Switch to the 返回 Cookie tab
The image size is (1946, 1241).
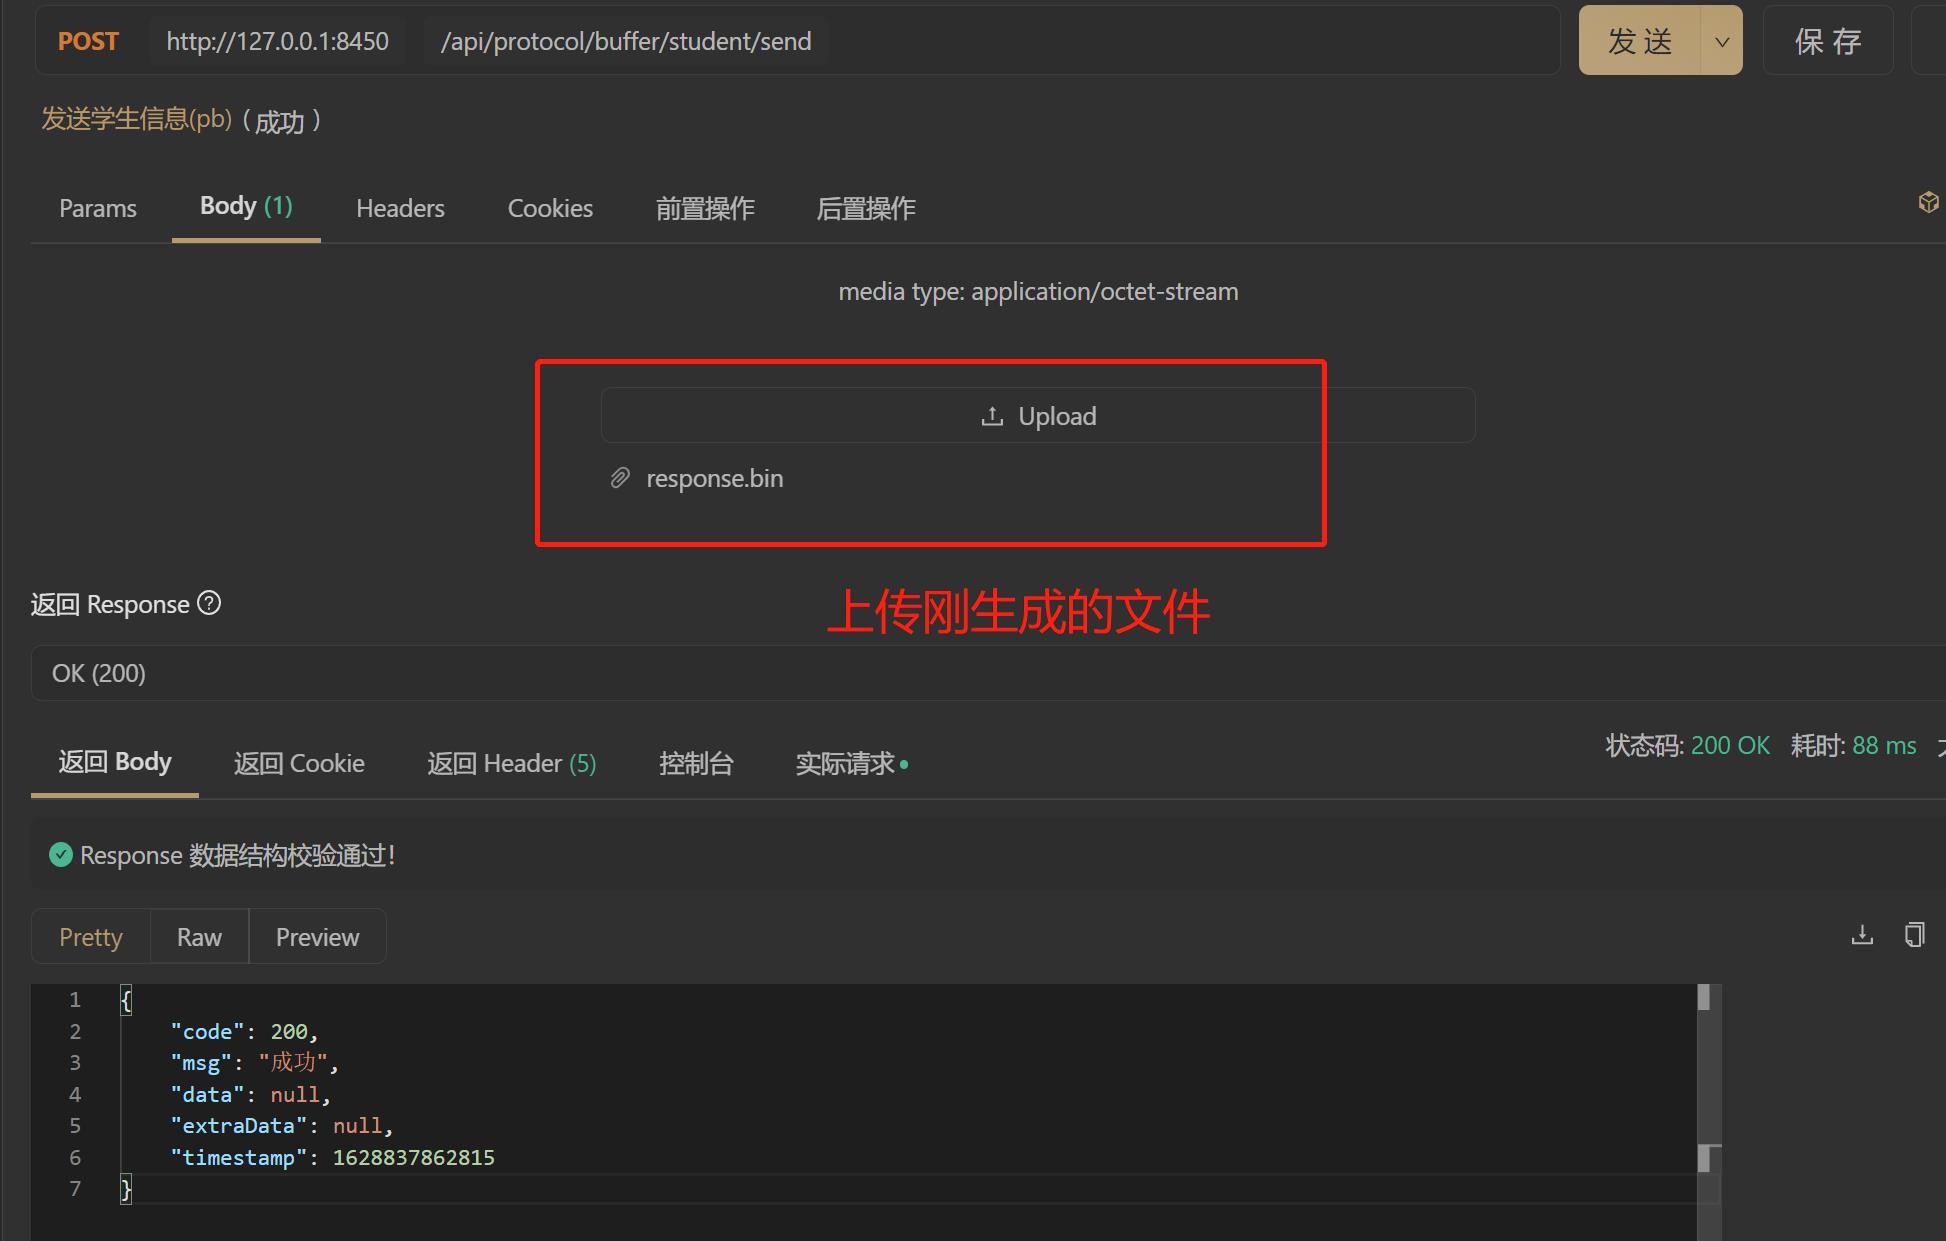pyautogui.click(x=299, y=763)
